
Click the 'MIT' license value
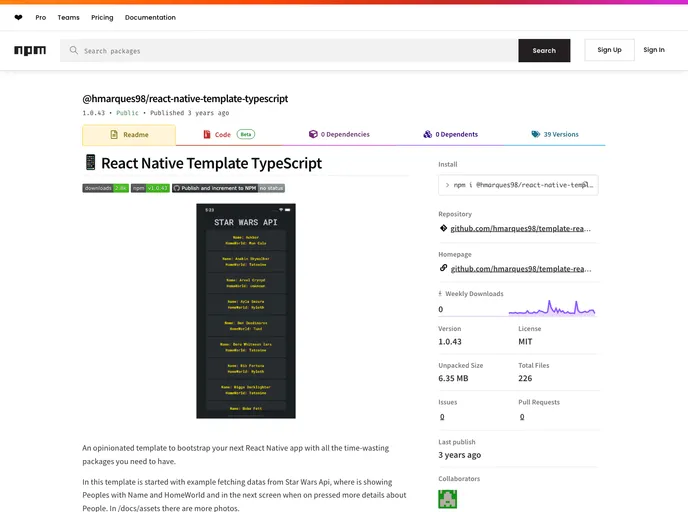tap(525, 341)
